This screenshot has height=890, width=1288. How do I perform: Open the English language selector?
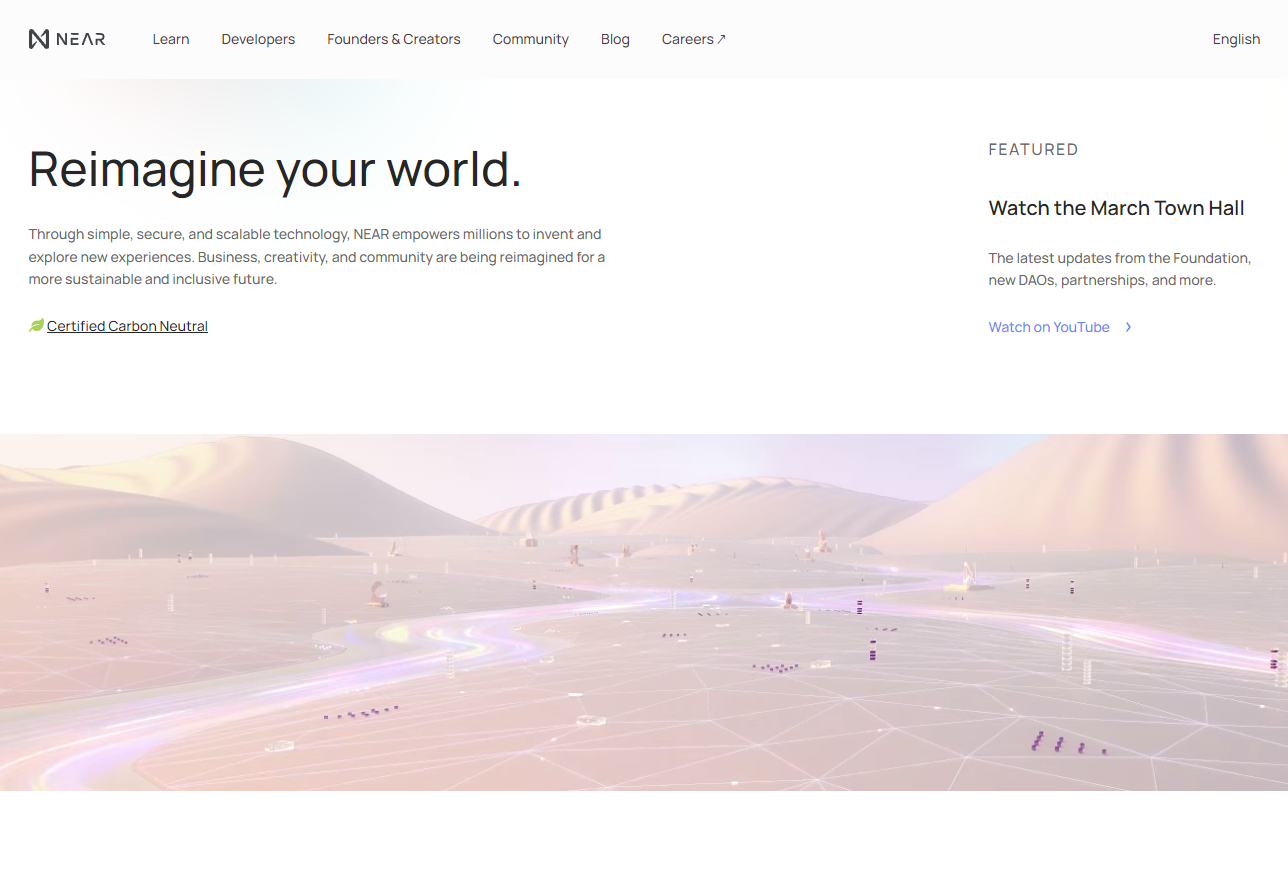coord(1236,39)
